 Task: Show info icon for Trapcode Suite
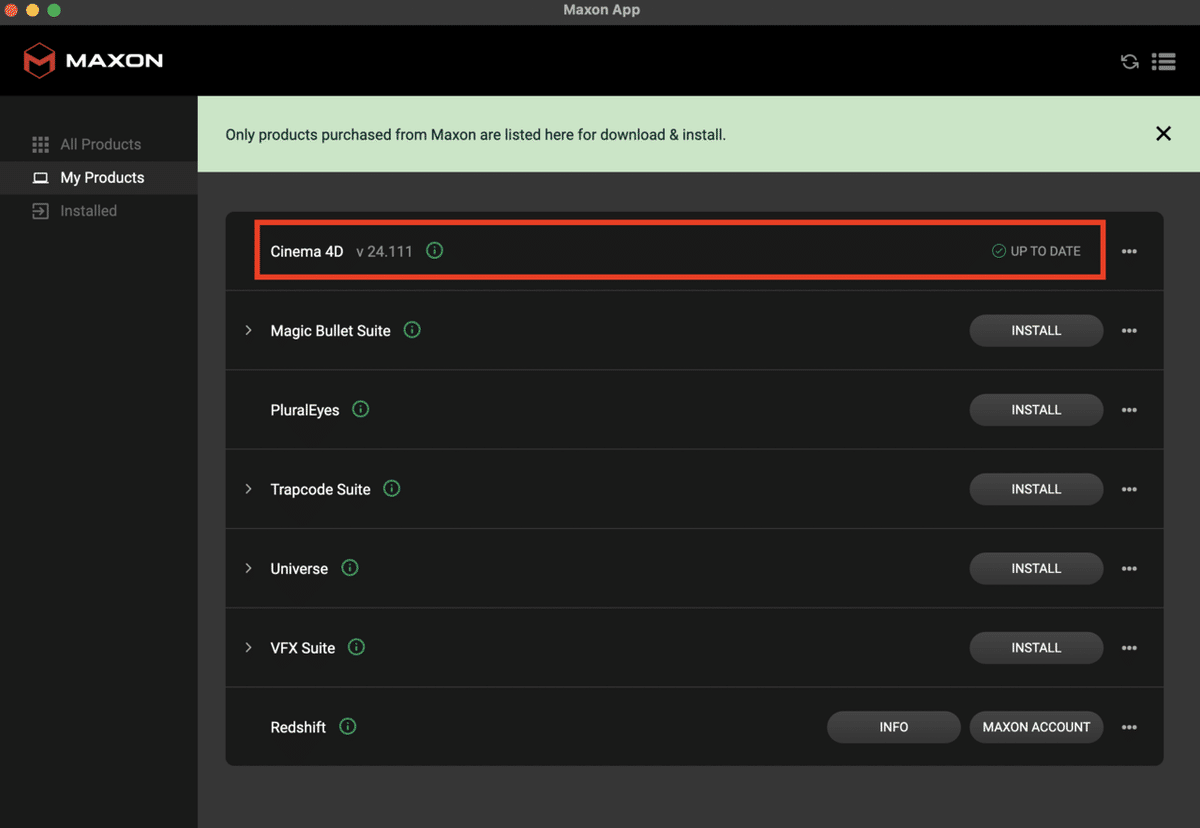pyautogui.click(x=392, y=489)
